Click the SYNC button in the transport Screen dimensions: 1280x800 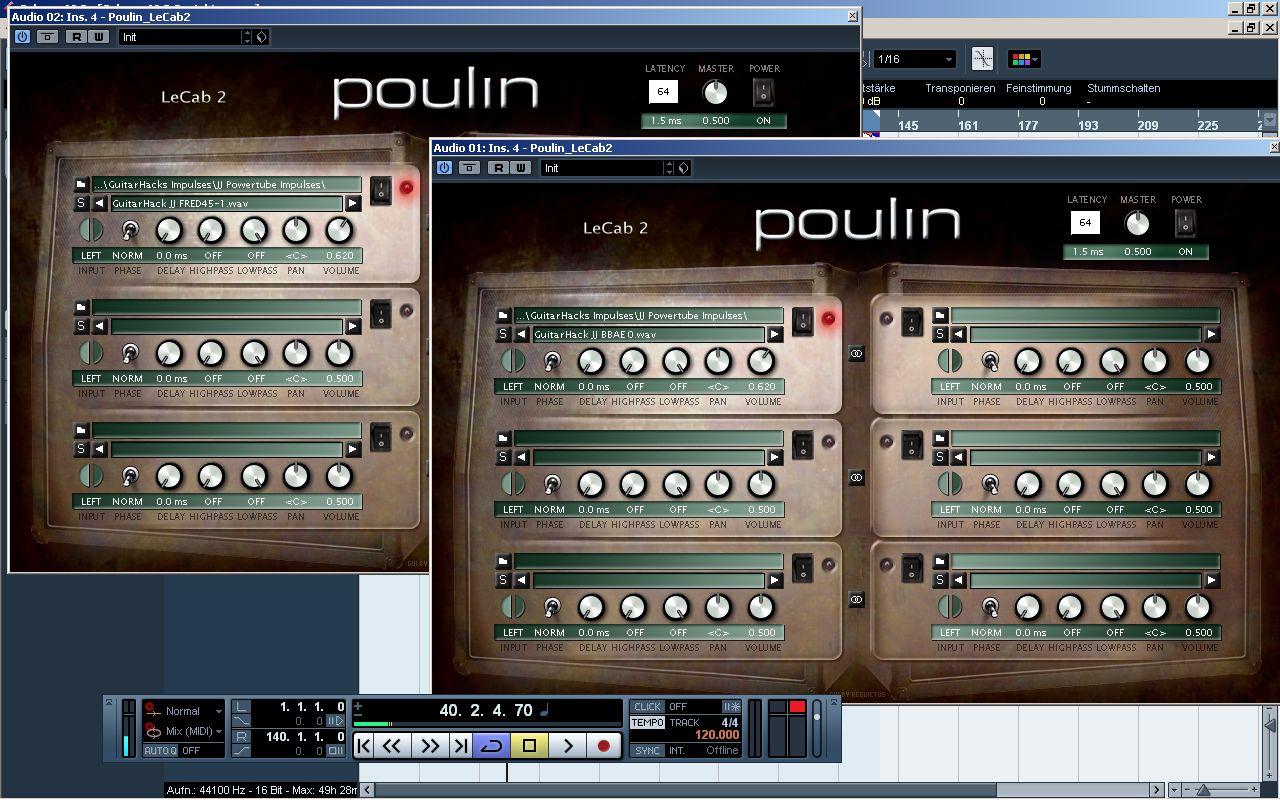point(647,750)
